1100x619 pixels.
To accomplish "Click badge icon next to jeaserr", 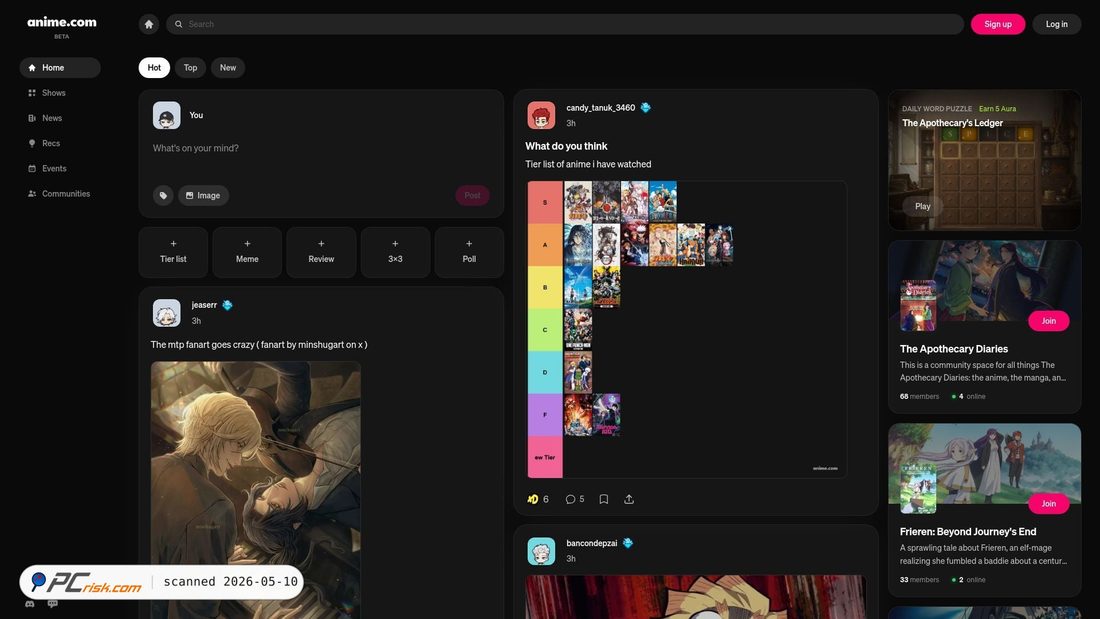I will [227, 305].
